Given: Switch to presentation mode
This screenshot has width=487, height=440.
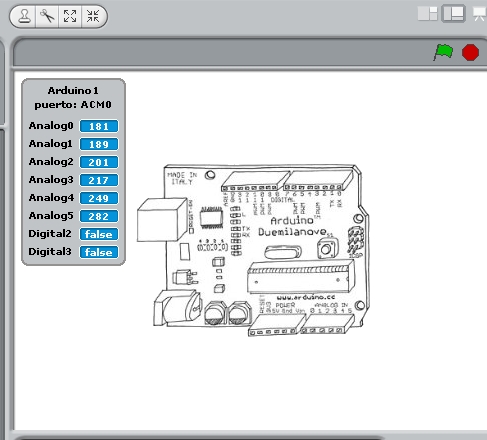Looking at the screenshot, I should click(479, 14).
